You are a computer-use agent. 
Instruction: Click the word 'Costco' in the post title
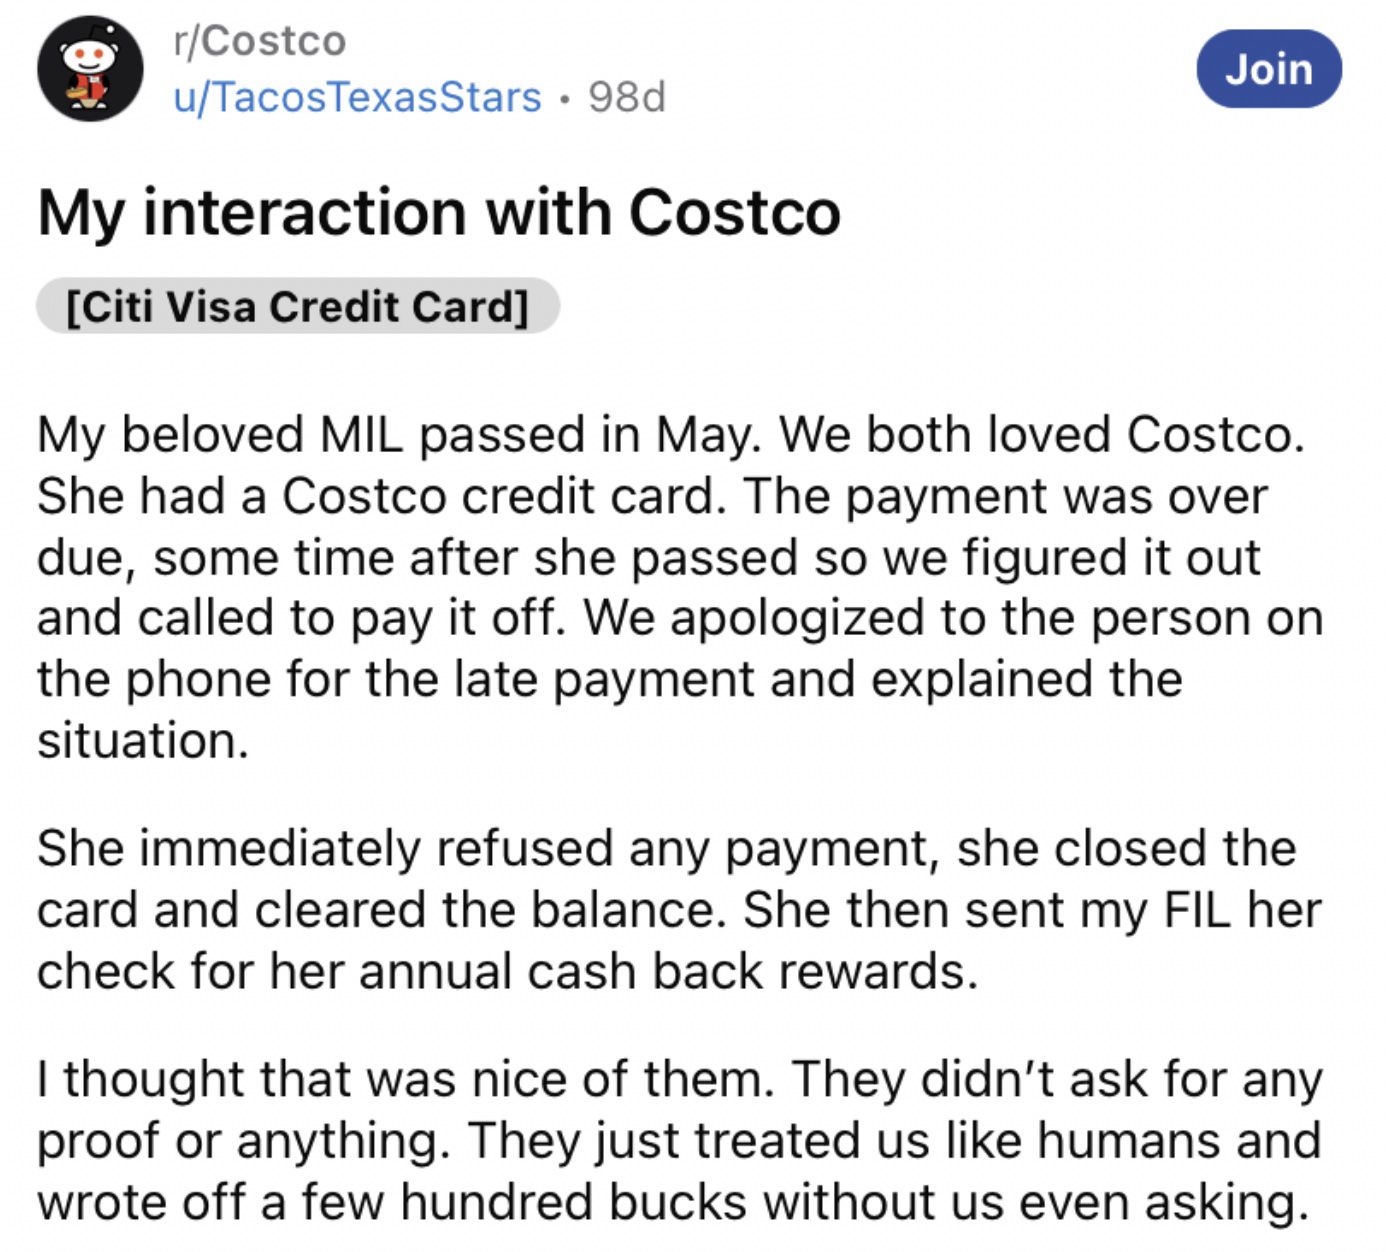coord(734,213)
